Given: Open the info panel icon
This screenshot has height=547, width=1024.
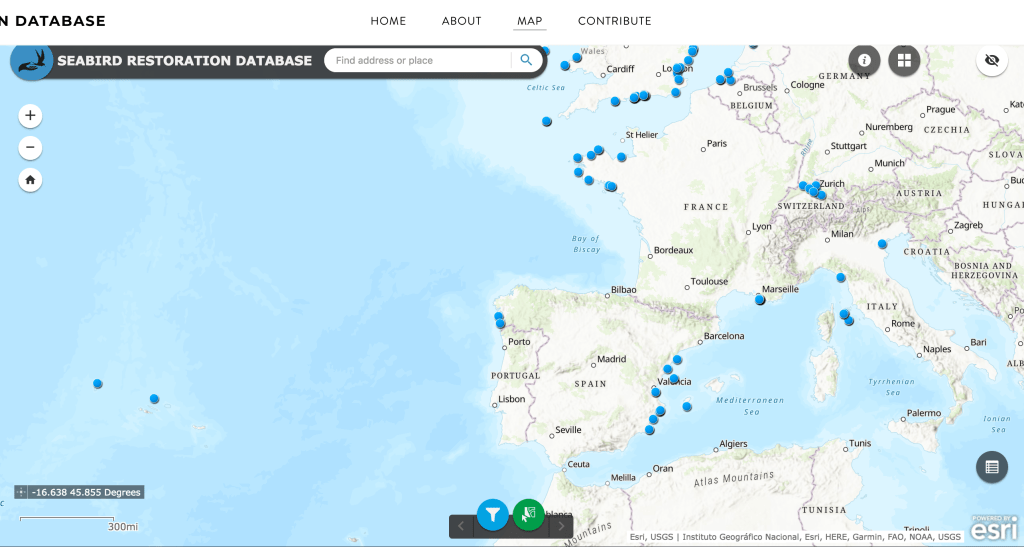Looking at the screenshot, I should click(864, 60).
